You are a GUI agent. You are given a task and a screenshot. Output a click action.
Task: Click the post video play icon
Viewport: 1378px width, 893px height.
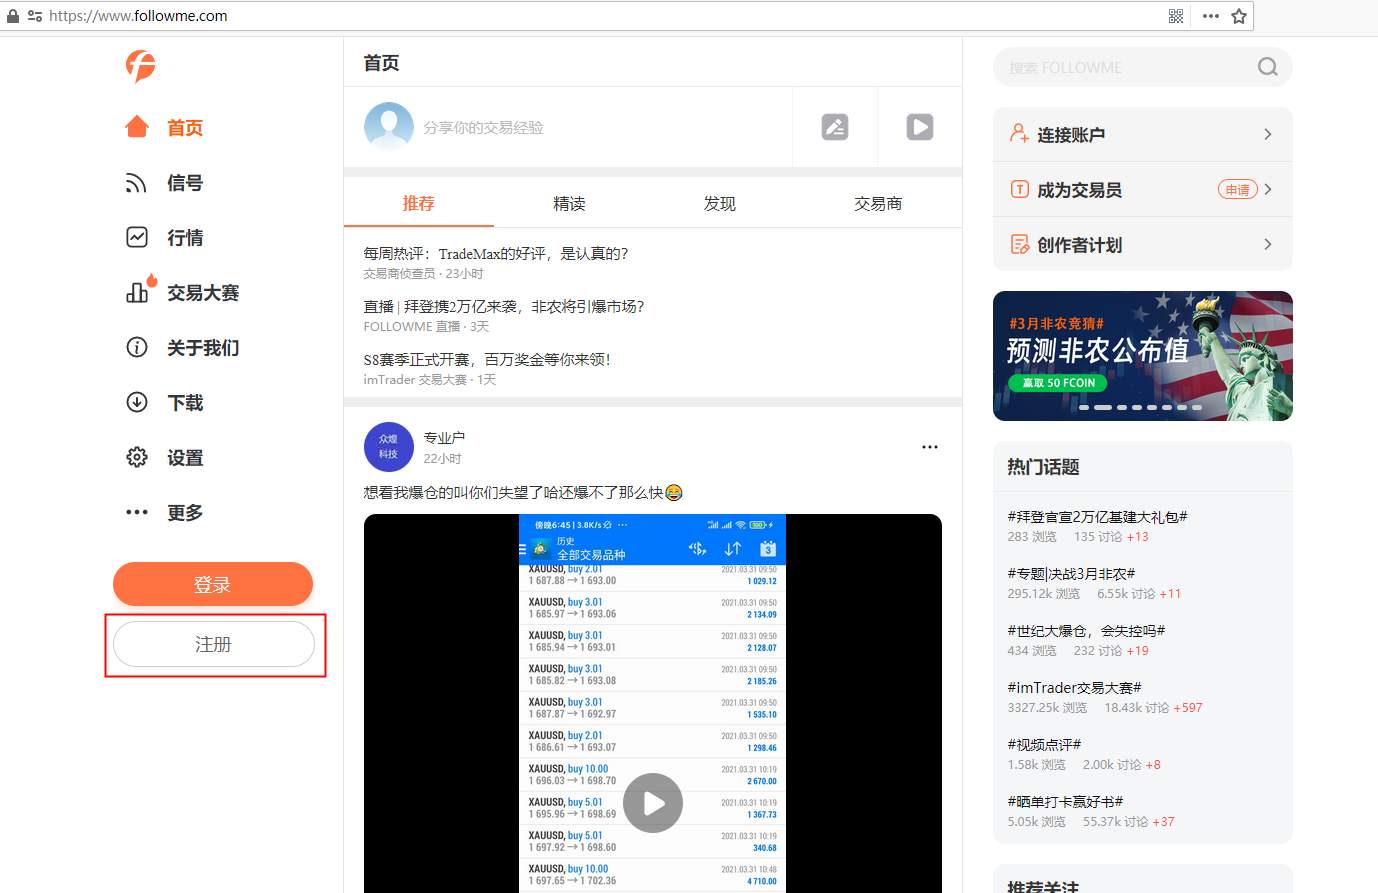tap(920, 127)
